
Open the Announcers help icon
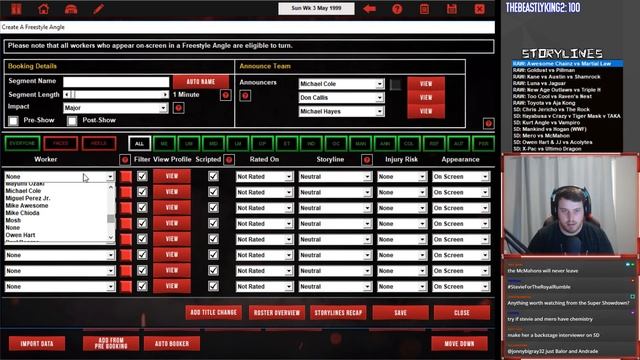coord(245,96)
